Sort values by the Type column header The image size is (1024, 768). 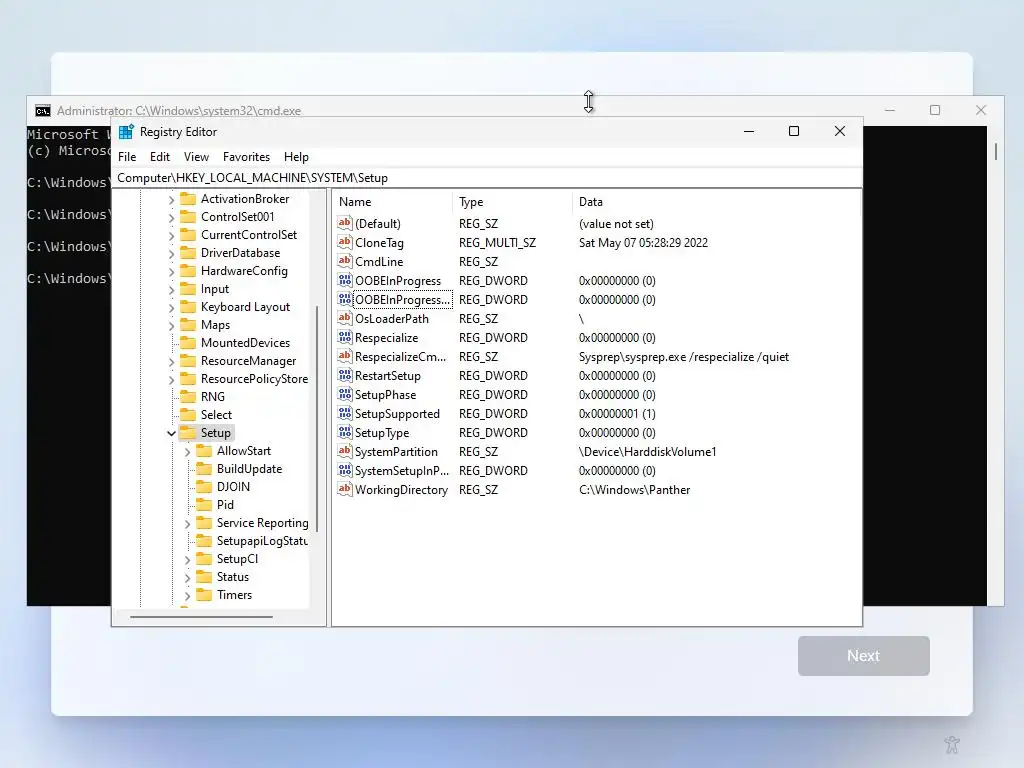point(511,202)
